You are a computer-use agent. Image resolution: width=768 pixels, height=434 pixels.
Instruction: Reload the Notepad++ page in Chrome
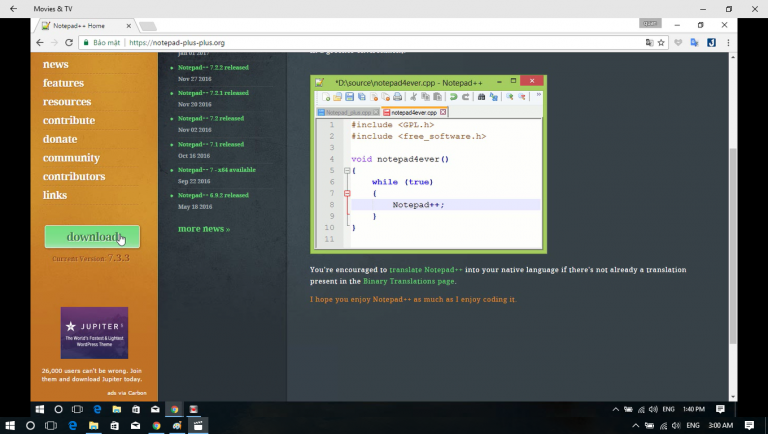[69, 43]
